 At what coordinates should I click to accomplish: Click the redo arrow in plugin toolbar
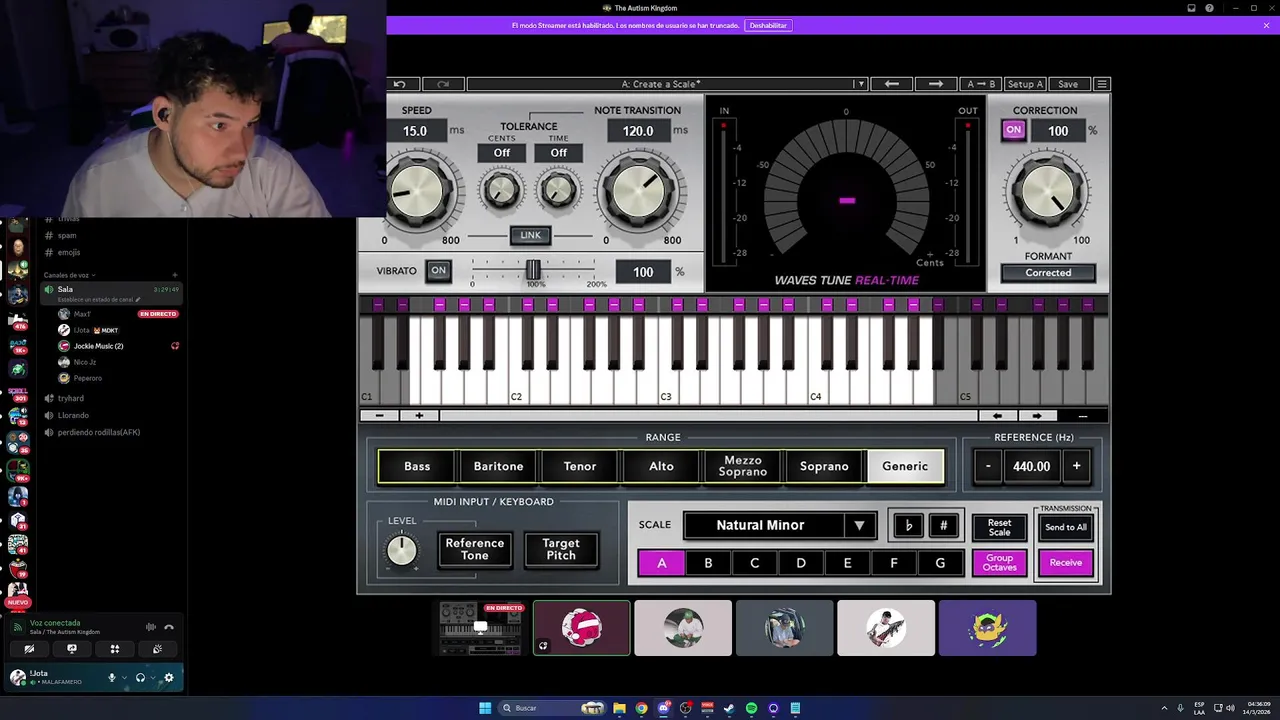click(443, 84)
